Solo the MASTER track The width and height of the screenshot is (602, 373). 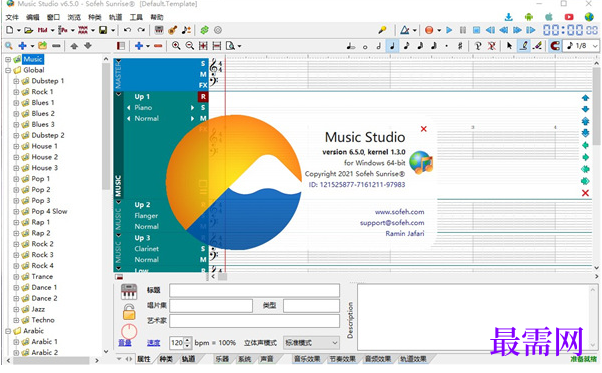pyautogui.click(x=203, y=64)
